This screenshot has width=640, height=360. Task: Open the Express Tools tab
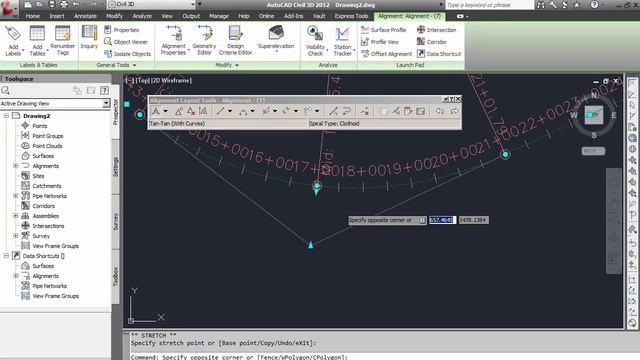(x=351, y=16)
